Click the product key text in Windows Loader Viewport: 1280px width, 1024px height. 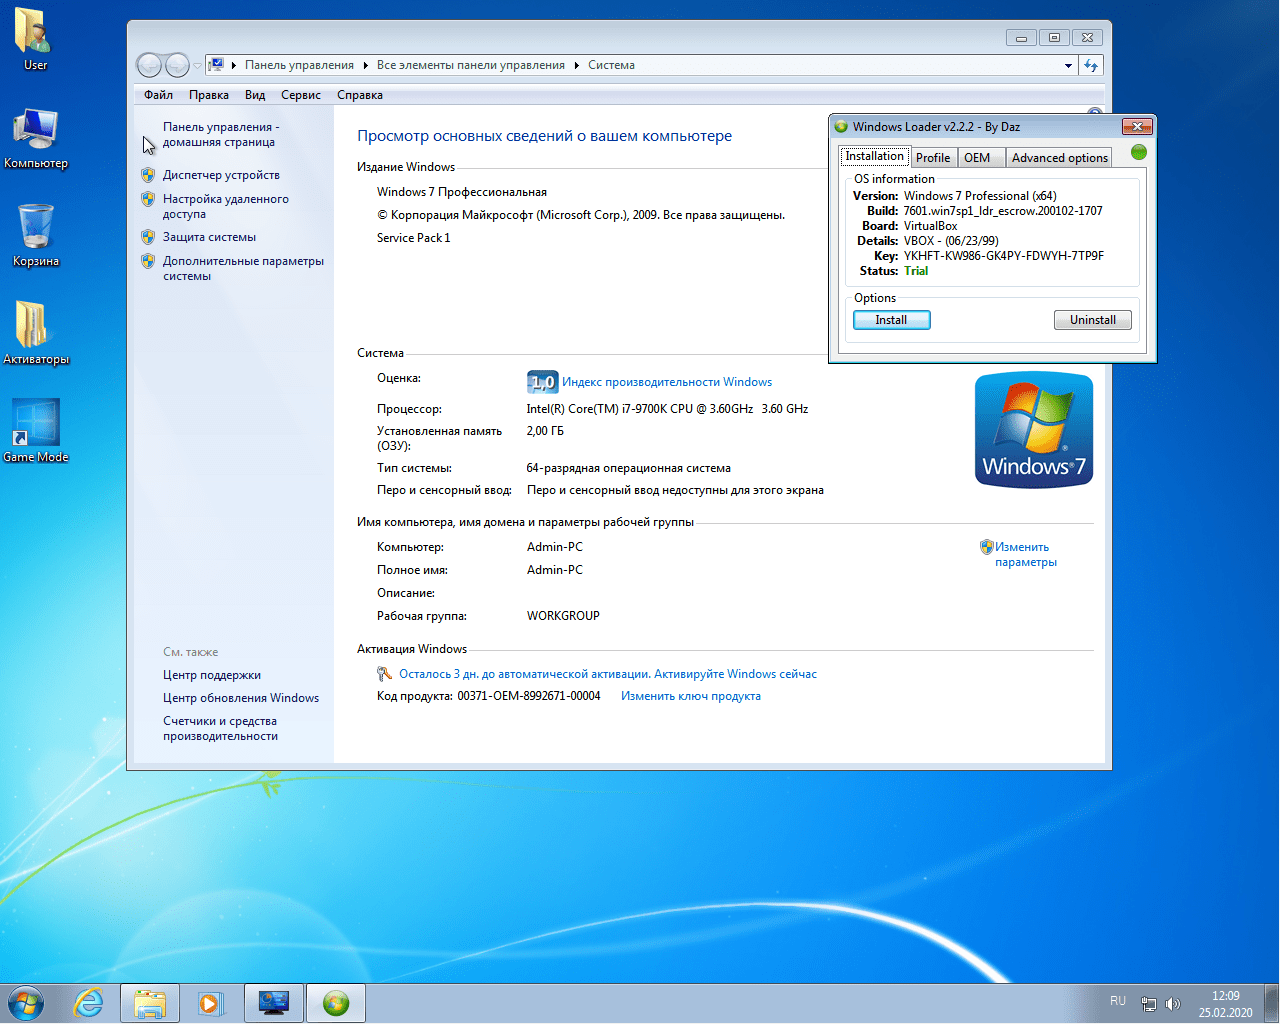pyautogui.click(x=1004, y=256)
